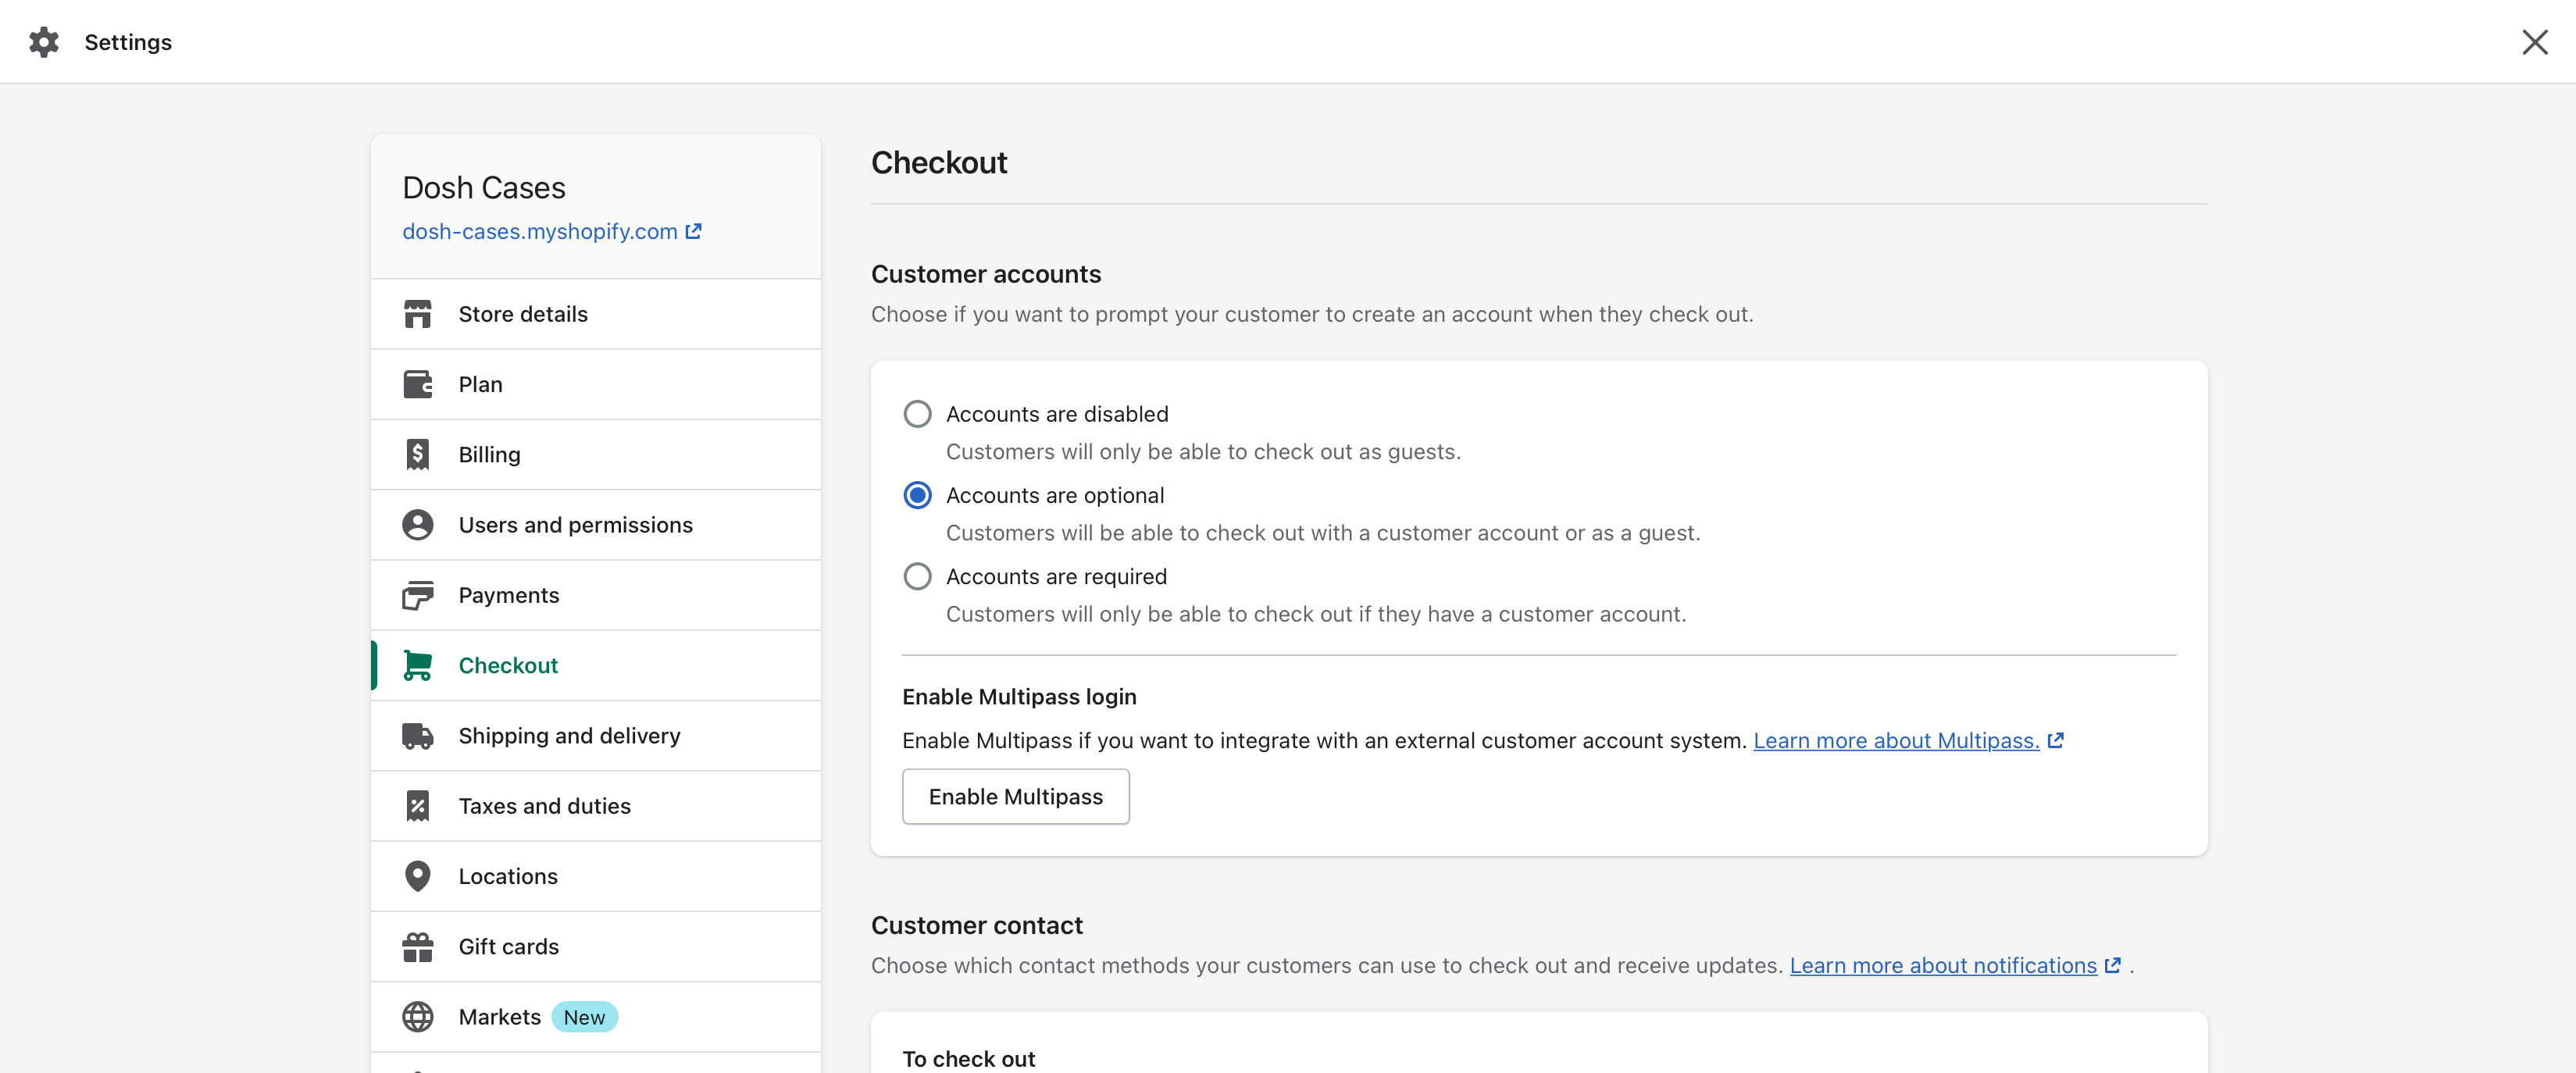
Task: Click the Billing receipt icon
Action: pyautogui.click(x=417, y=454)
